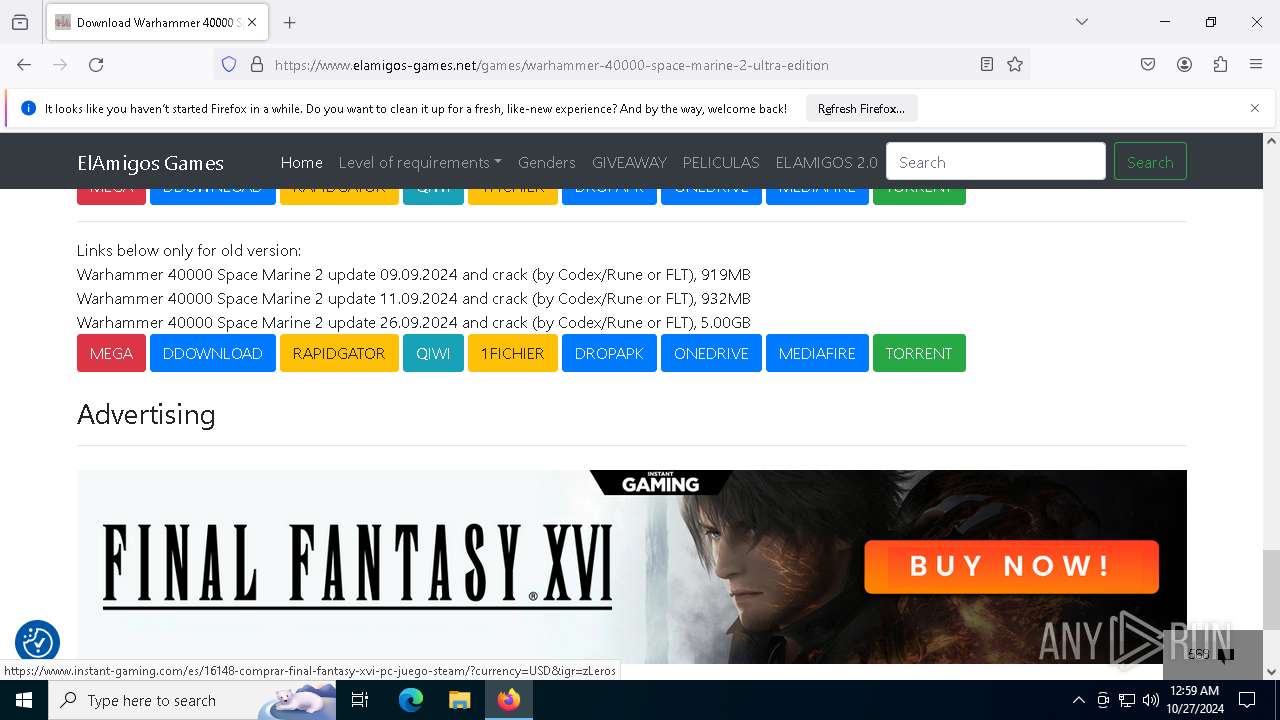
Task: Open the blue consent checkmark widget icon
Action: (x=38, y=642)
